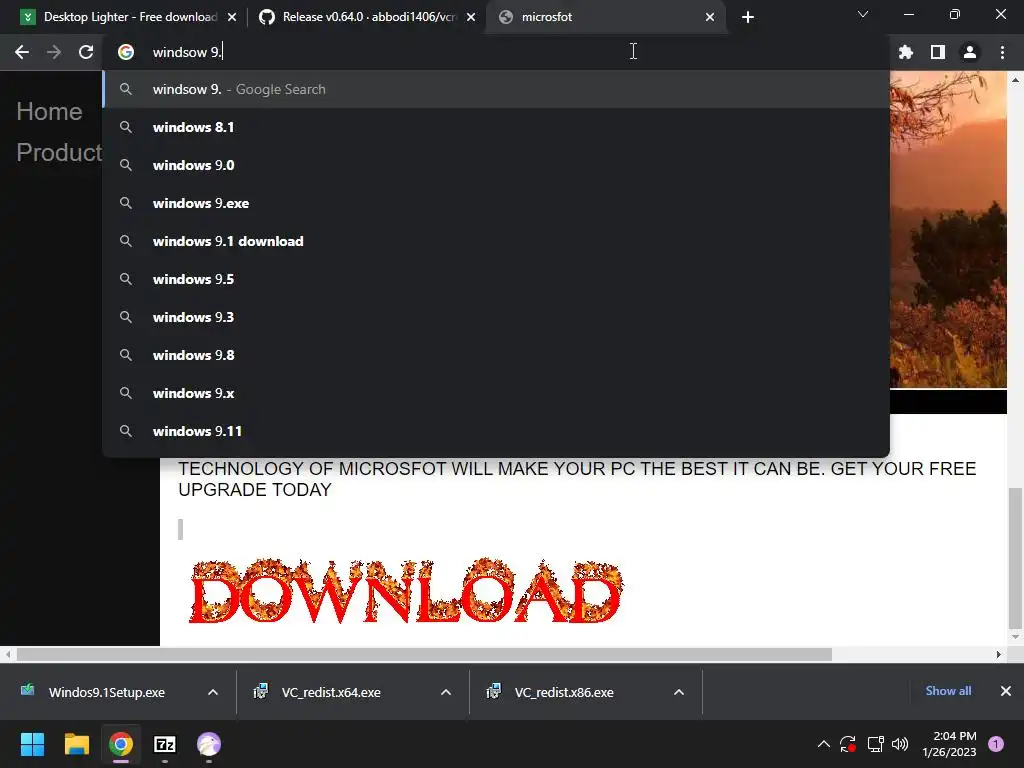Screen dimensions: 1024x768
Task: Close the GitHub Release tab
Action: tap(471, 17)
